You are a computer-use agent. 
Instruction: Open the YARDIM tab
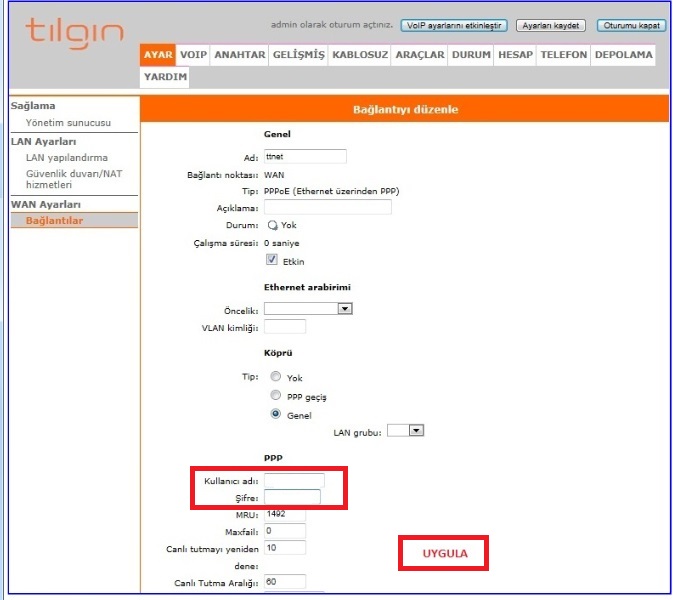pyautogui.click(x=164, y=76)
